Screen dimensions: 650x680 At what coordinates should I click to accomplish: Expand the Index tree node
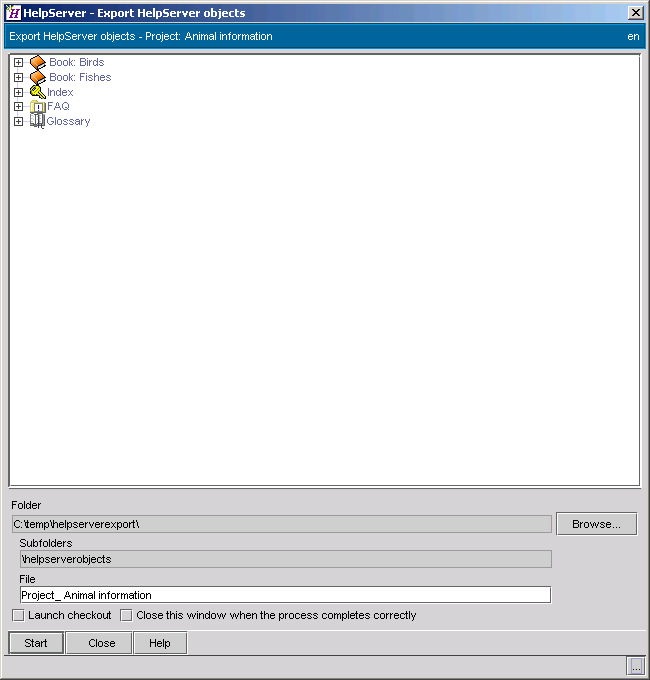18,92
